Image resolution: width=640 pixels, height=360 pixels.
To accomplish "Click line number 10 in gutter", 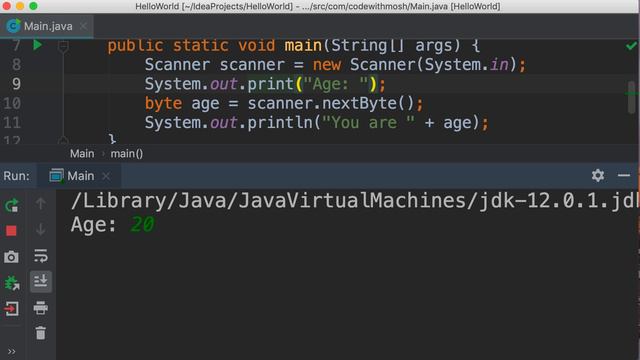I will (12, 103).
